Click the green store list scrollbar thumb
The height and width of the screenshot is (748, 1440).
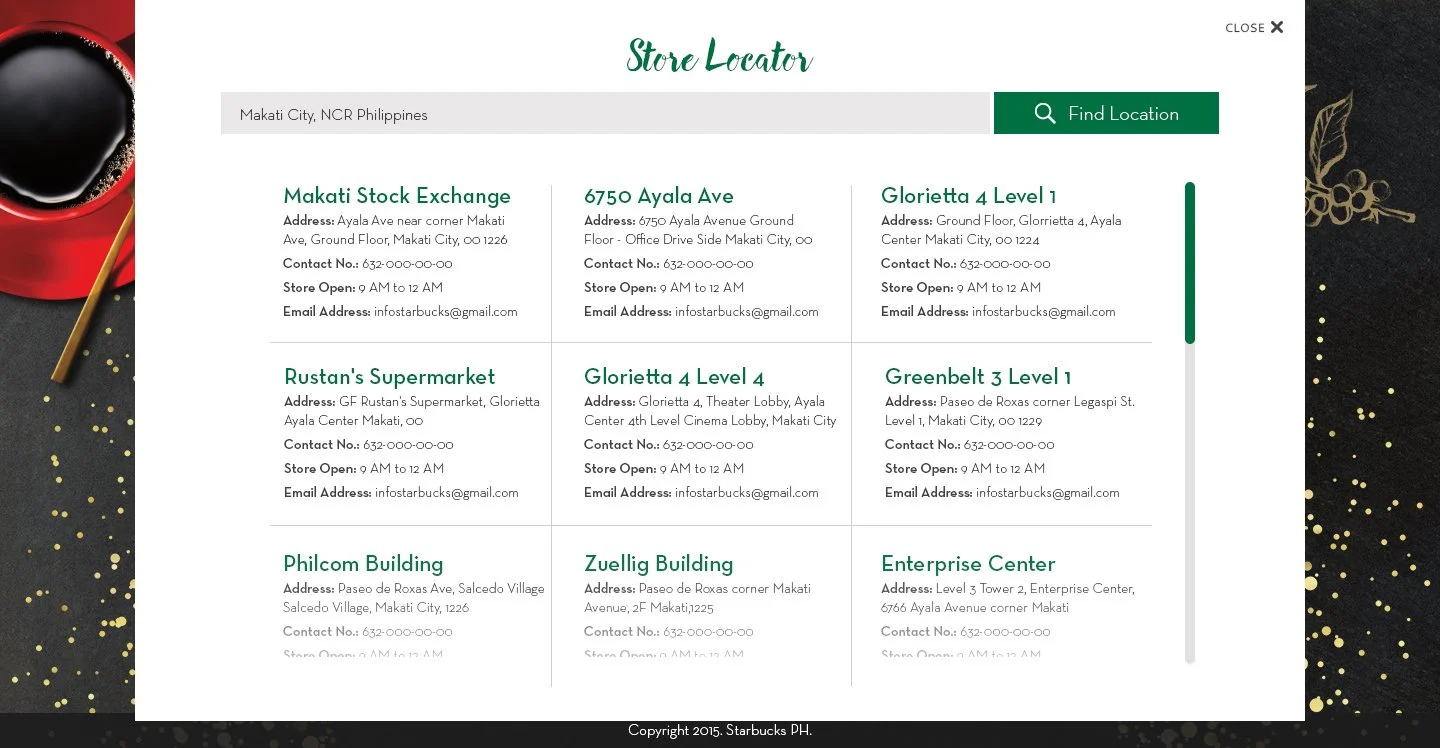pyautogui.click(x=1190, y=263)
